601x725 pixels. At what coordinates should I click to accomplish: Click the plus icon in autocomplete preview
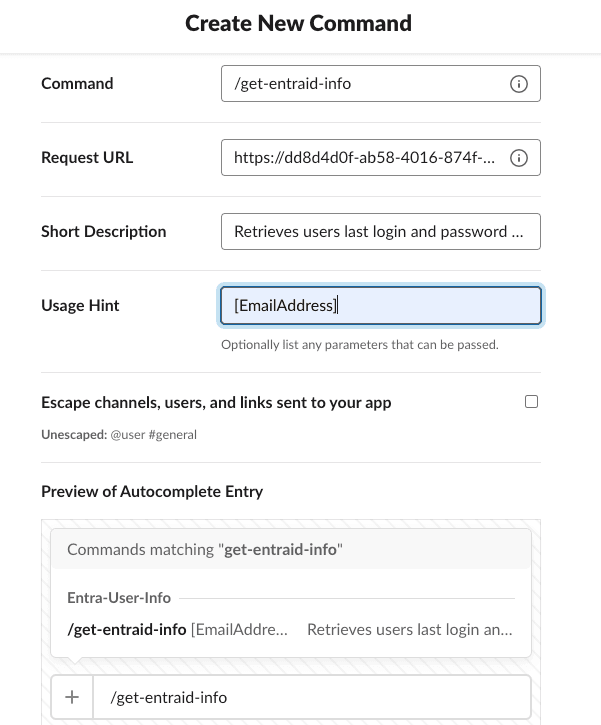(72, 697)
